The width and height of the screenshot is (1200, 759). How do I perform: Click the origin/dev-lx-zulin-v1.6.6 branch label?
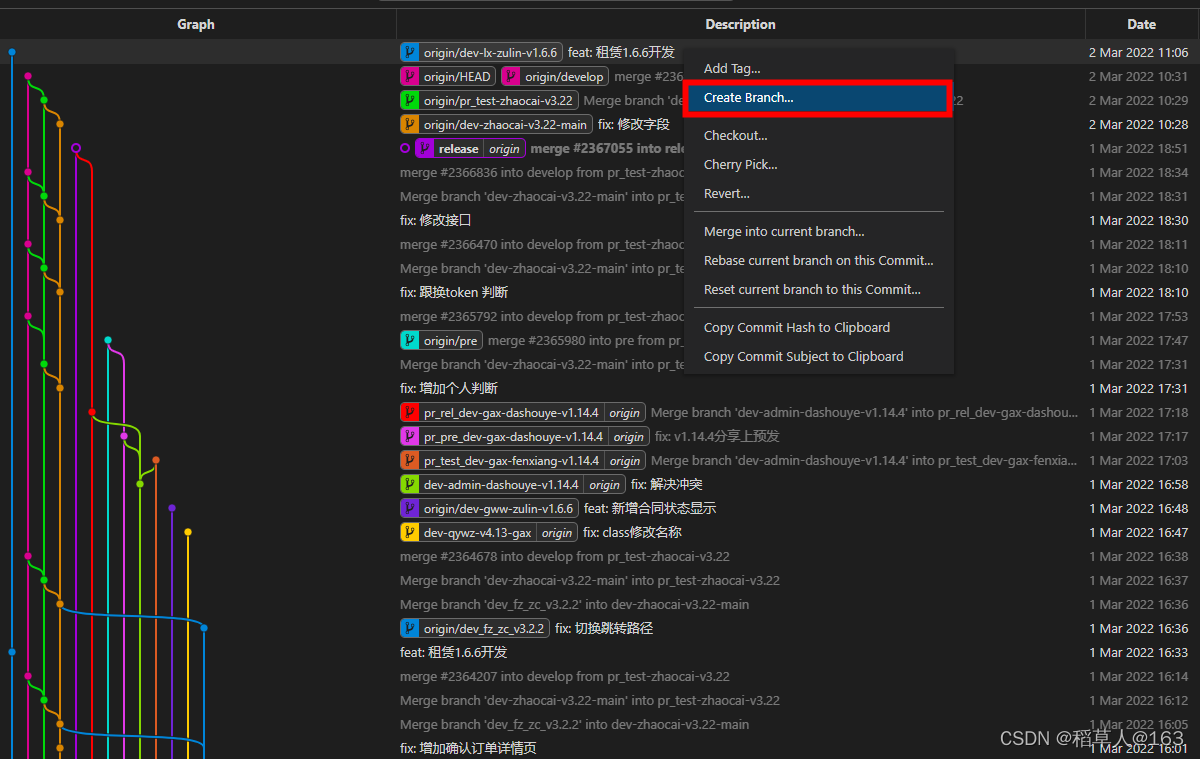coord(481,52)
